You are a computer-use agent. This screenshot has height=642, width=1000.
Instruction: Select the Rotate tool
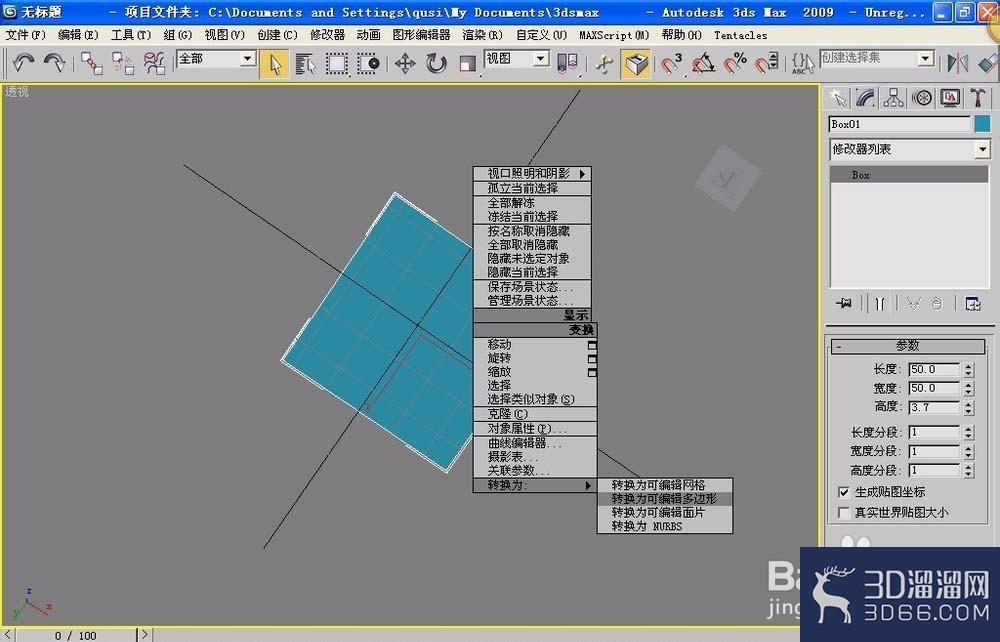(436, 64)
